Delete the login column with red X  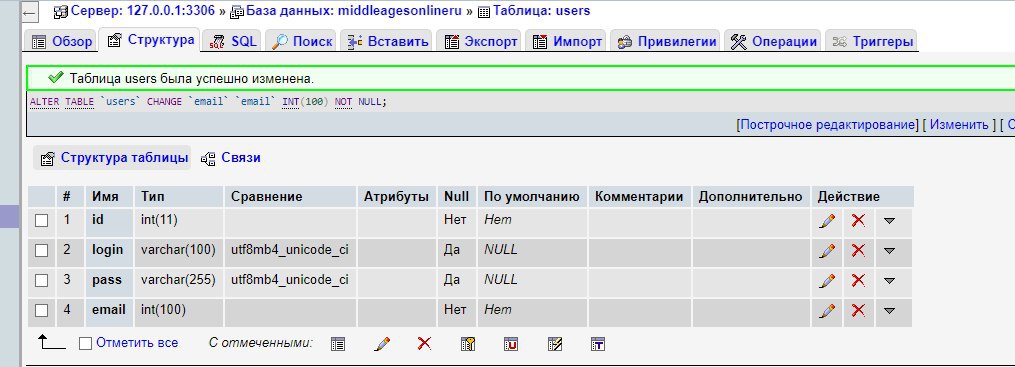click(858, 250)
